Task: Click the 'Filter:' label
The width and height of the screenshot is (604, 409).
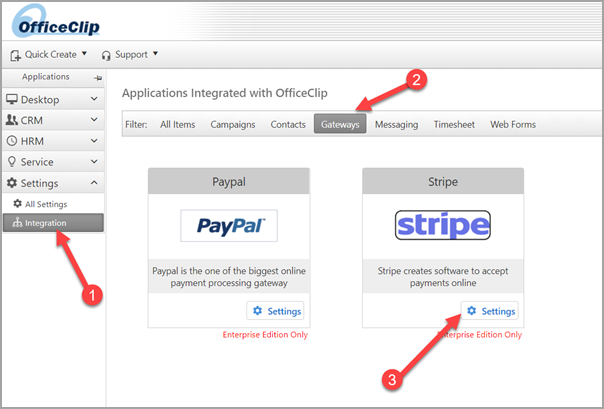Action: tap(136, 124)
